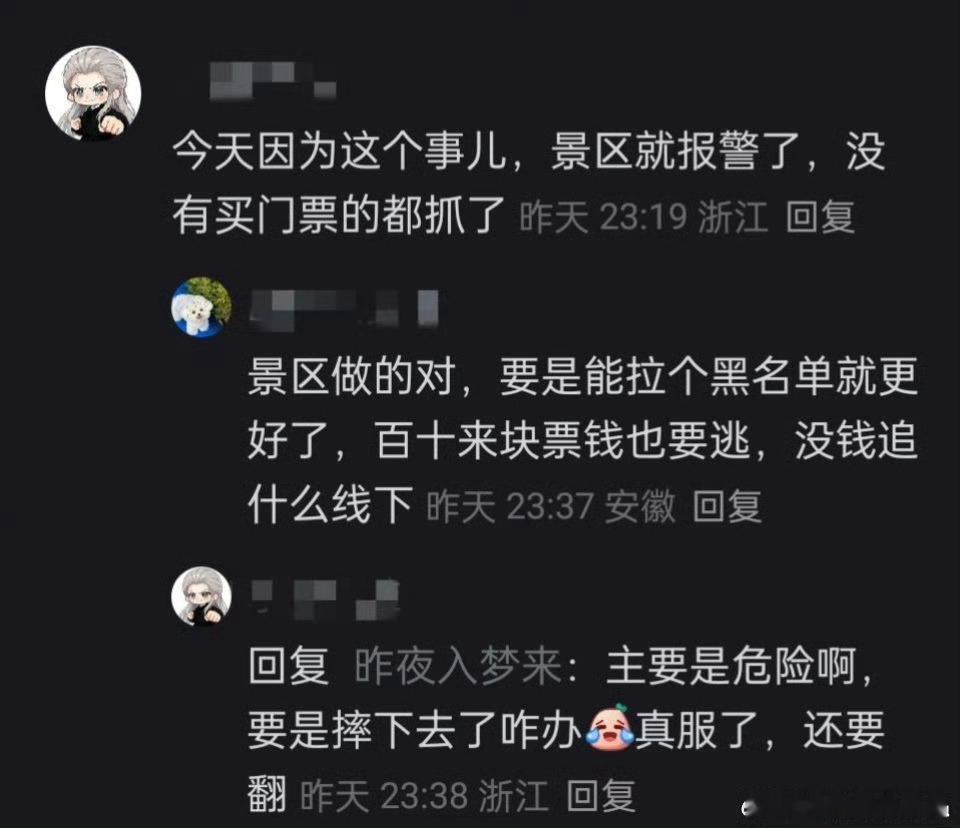The image size is (960, 828).
Task: Open the blurred username of the first commenter
Action: (272, 80)
